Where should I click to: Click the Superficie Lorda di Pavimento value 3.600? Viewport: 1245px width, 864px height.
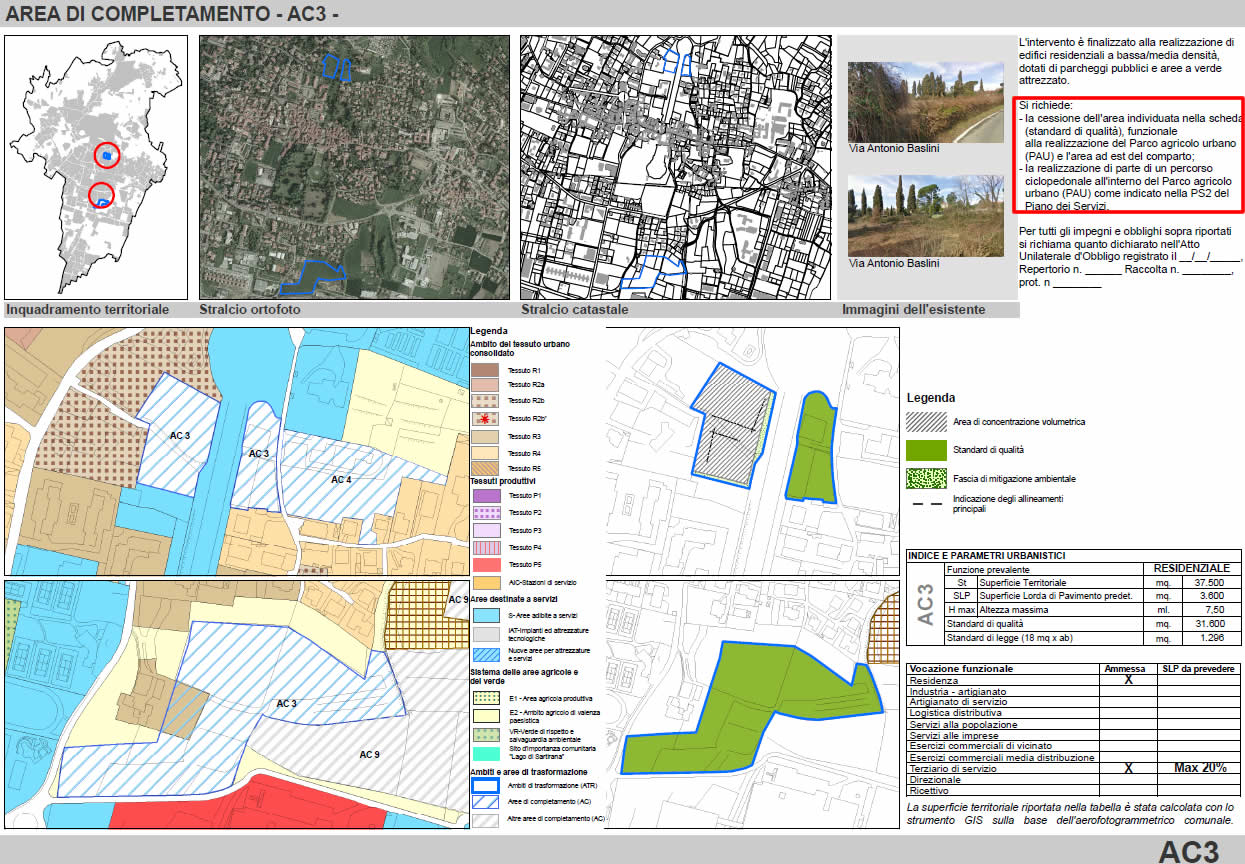pyautogui.click(x=1210, y=596)
